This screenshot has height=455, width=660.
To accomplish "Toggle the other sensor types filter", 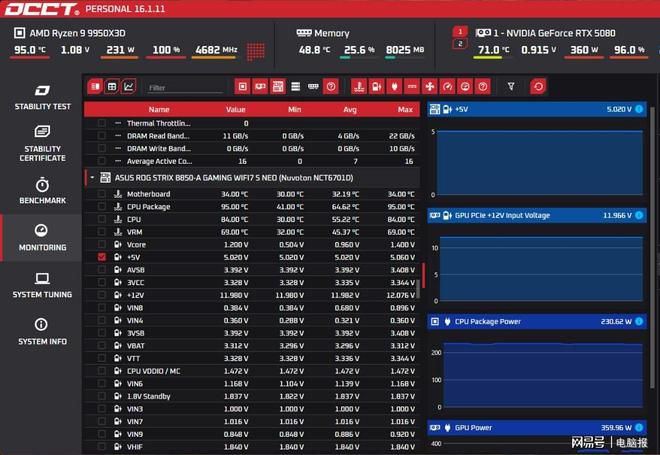I will pyautogui.click(x=483, y=87).
